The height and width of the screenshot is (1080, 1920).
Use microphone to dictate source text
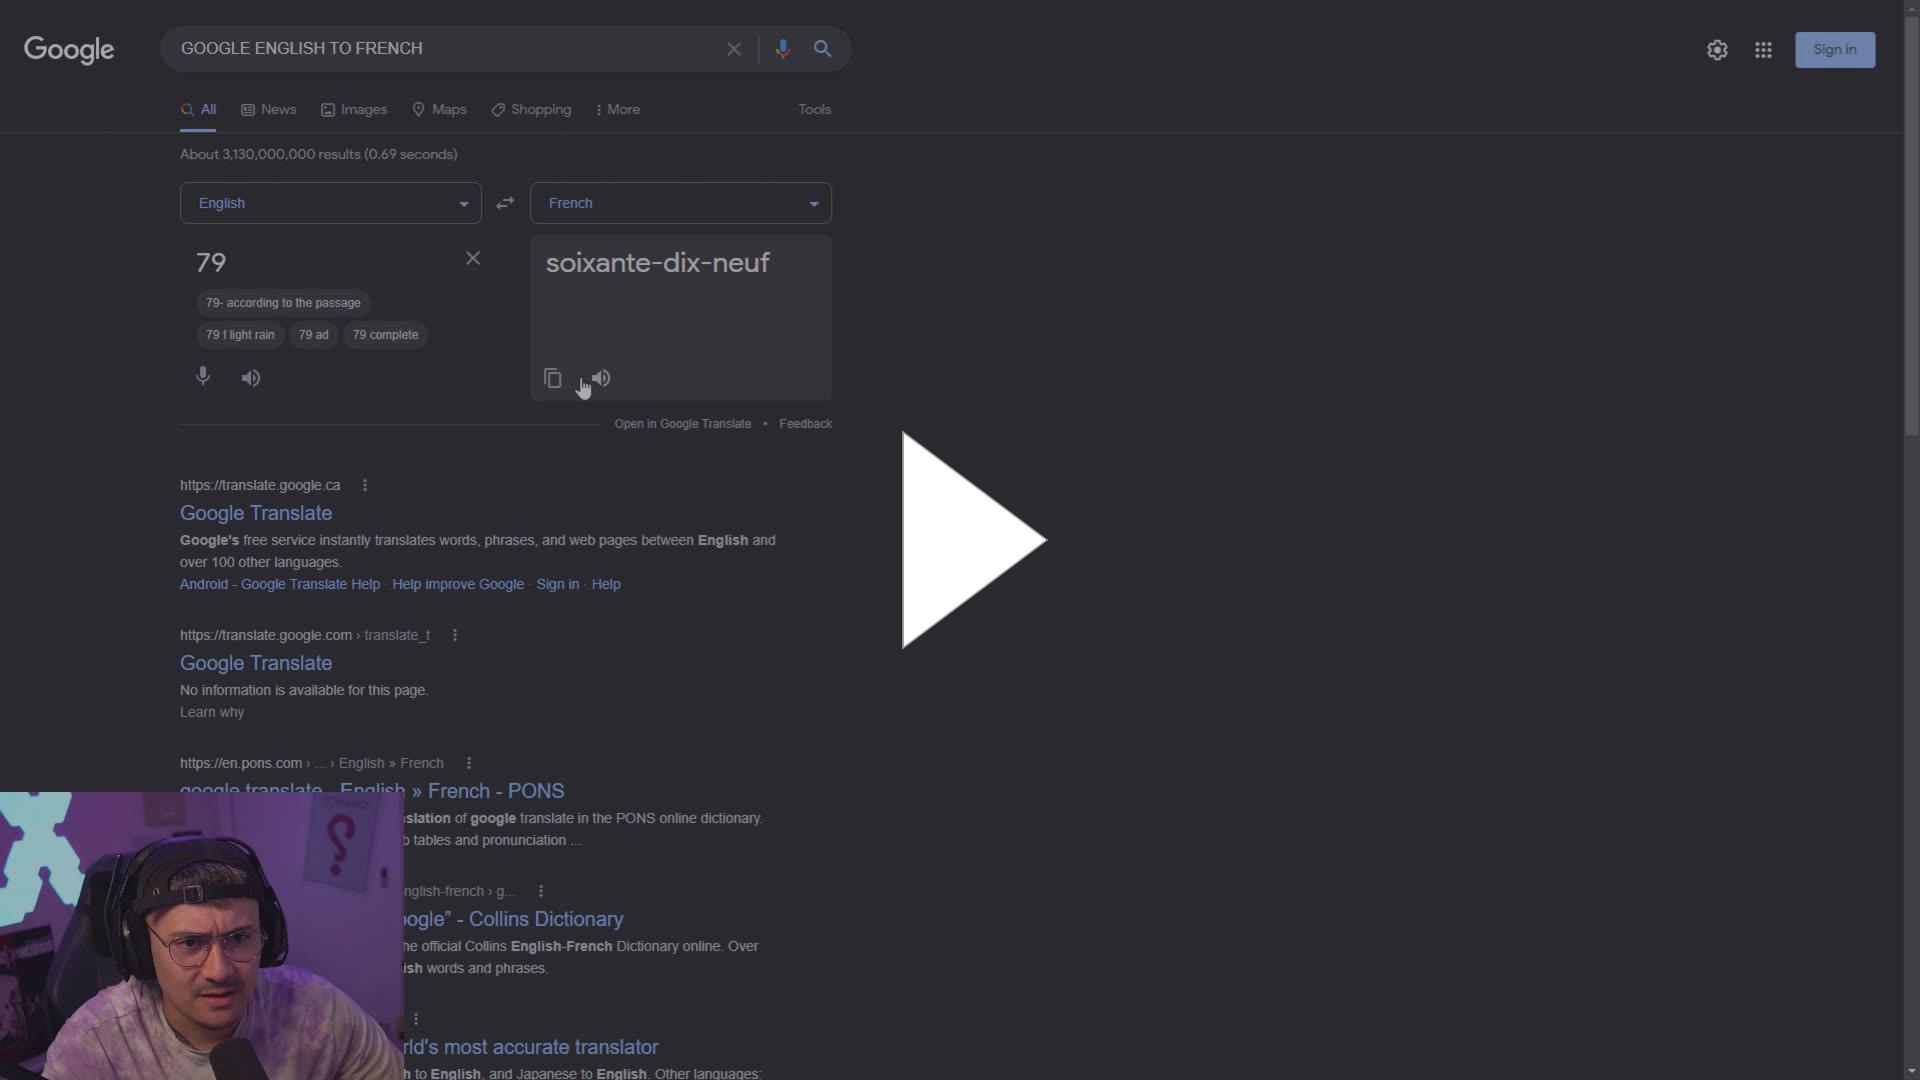[203, 376]
